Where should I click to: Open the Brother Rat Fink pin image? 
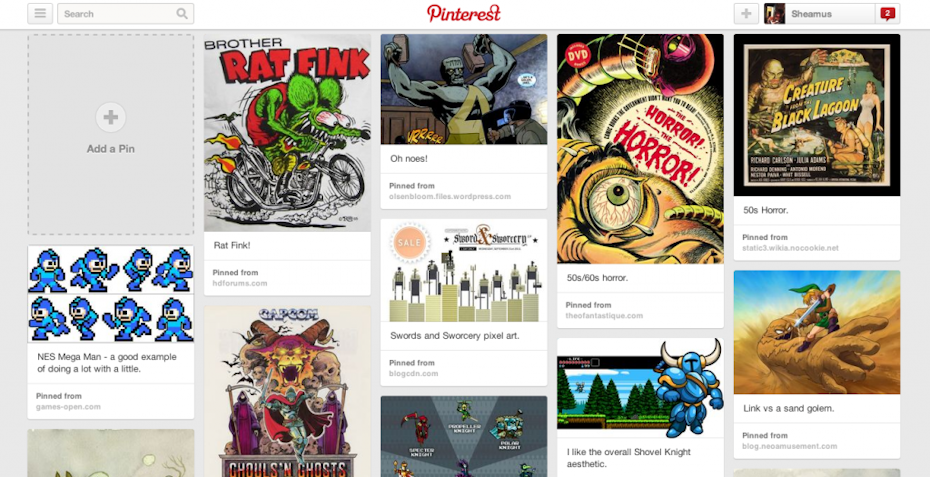point(288,133)
